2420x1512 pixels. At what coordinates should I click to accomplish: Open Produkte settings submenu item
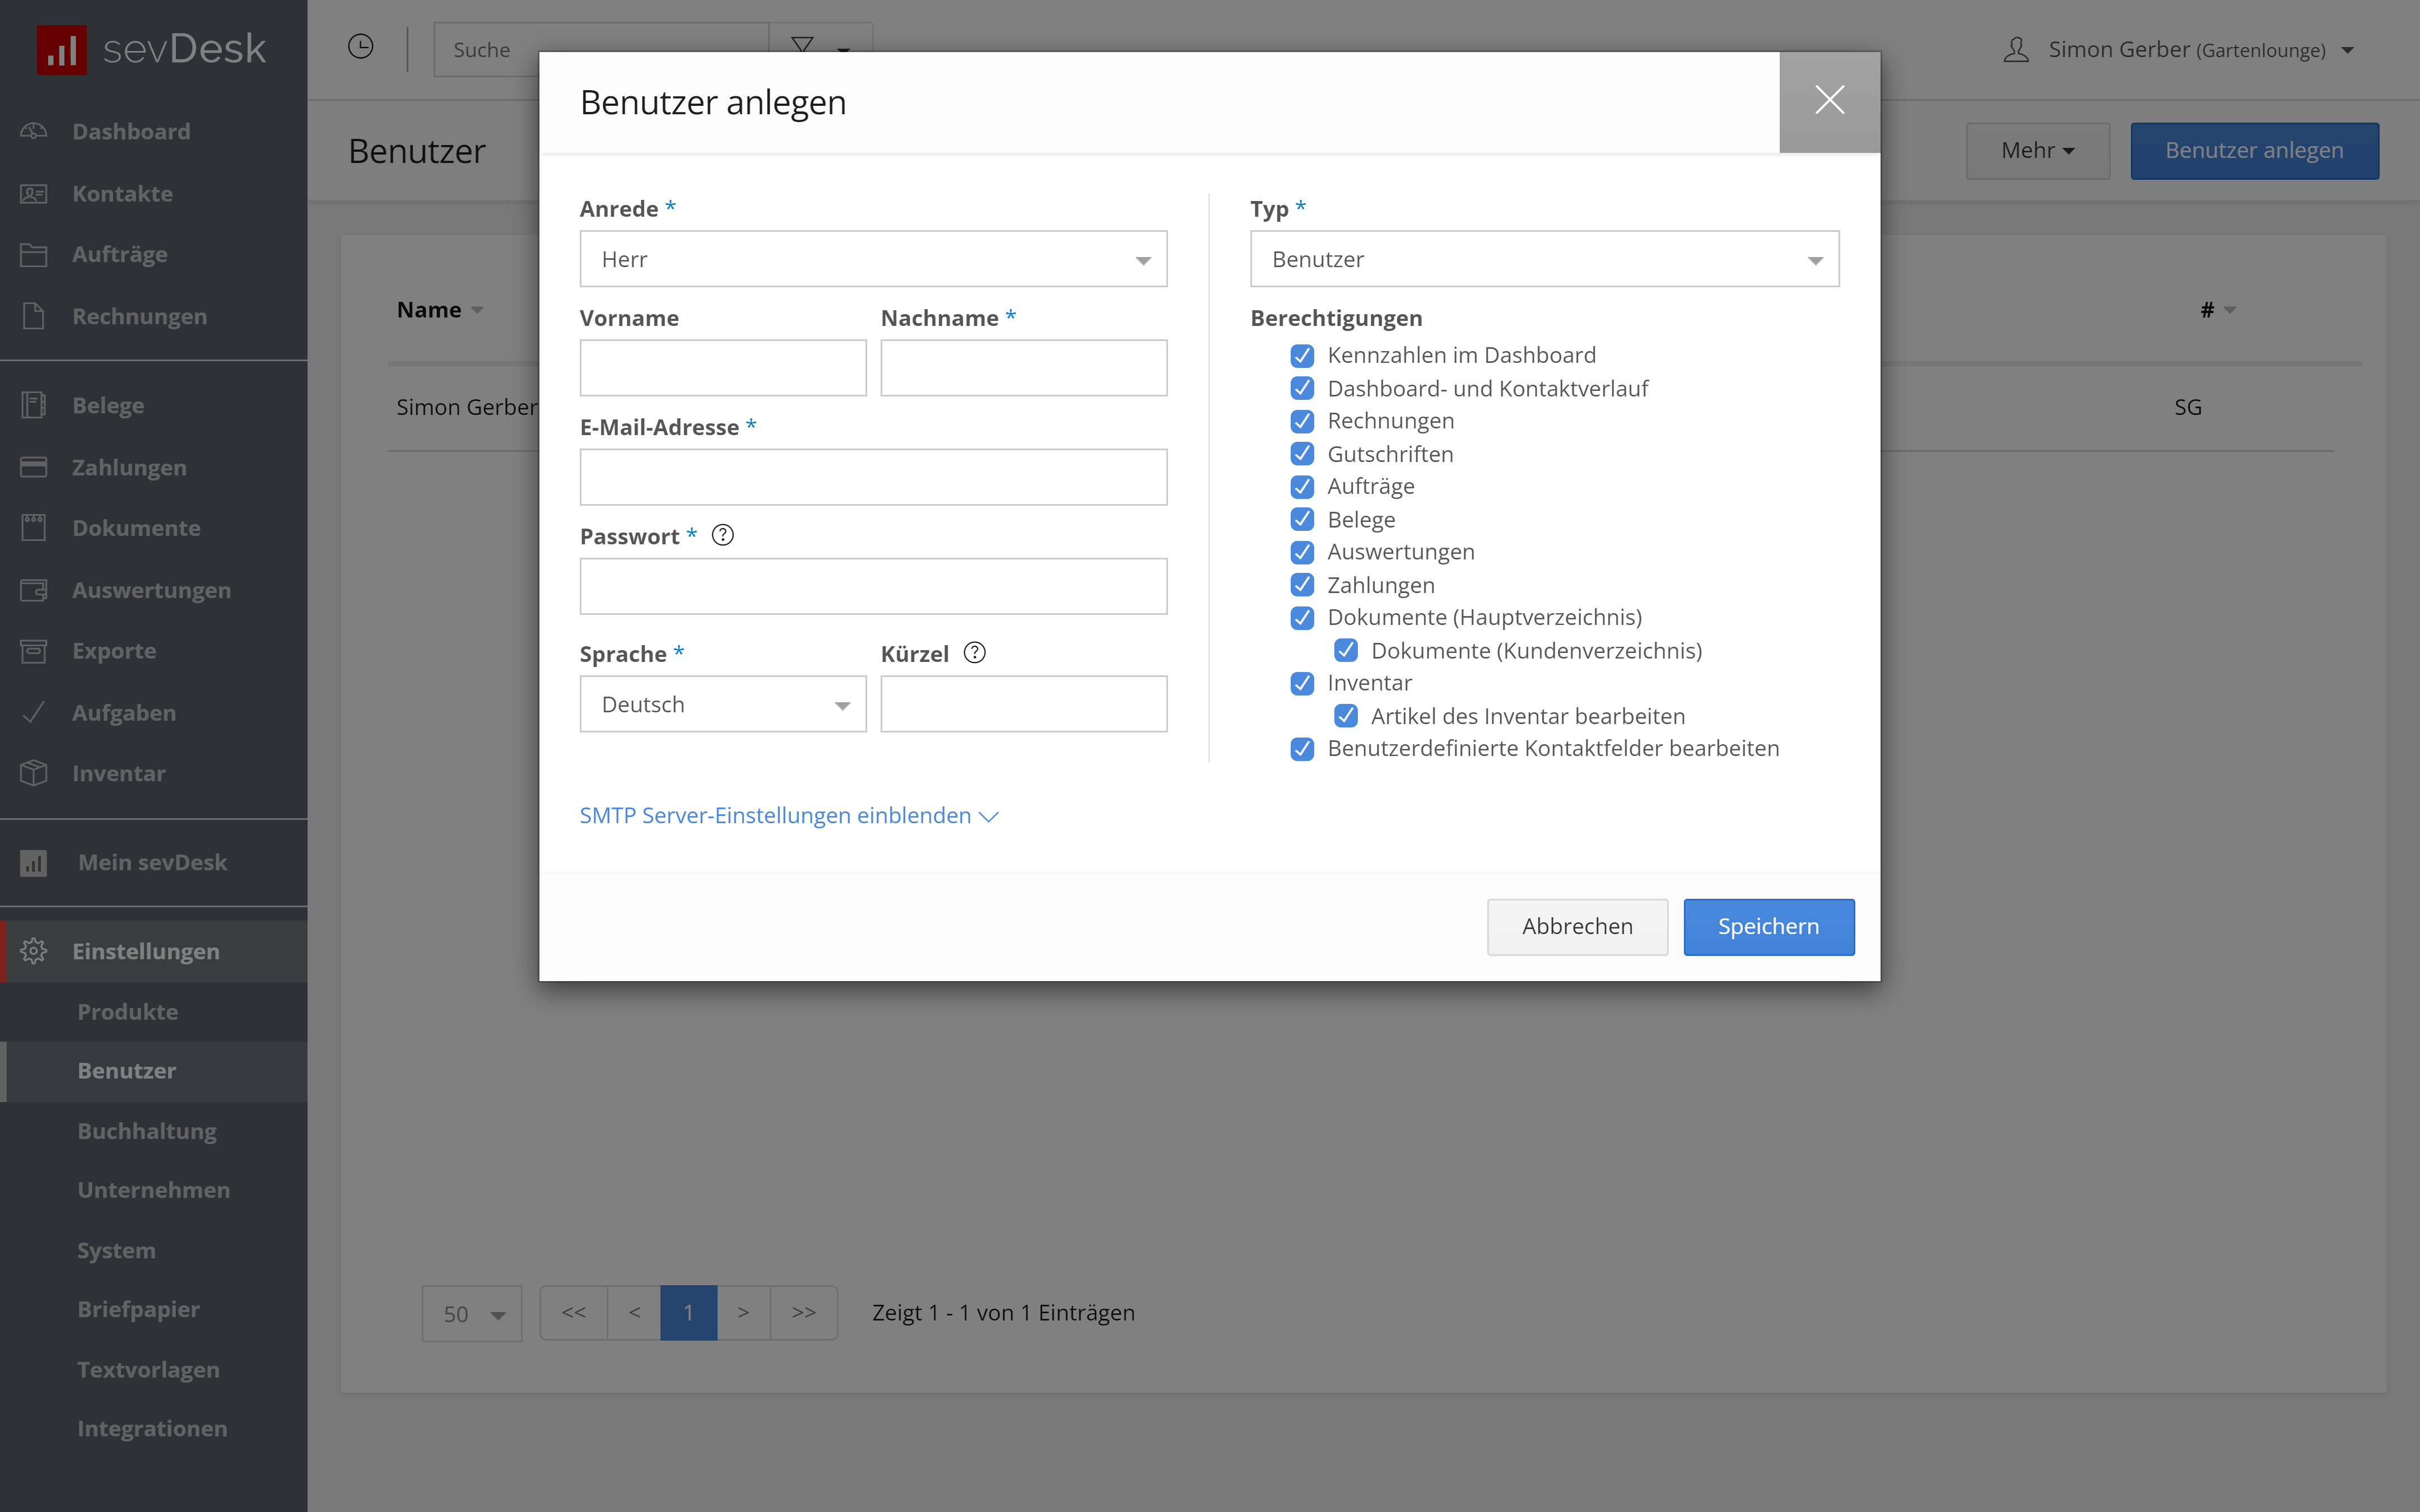click(x=128, y=1011)
